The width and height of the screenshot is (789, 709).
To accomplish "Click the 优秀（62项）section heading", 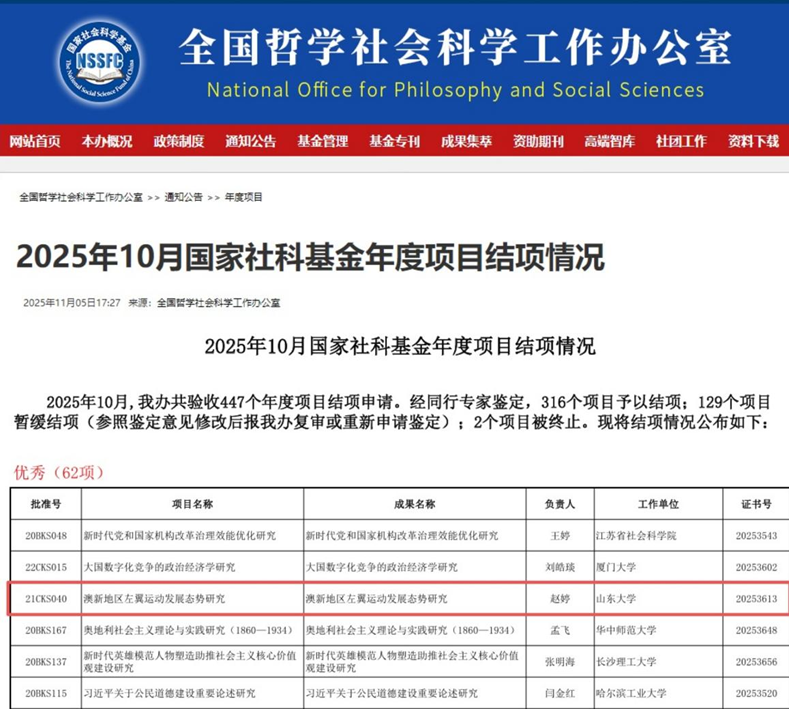I will [59, 471].
